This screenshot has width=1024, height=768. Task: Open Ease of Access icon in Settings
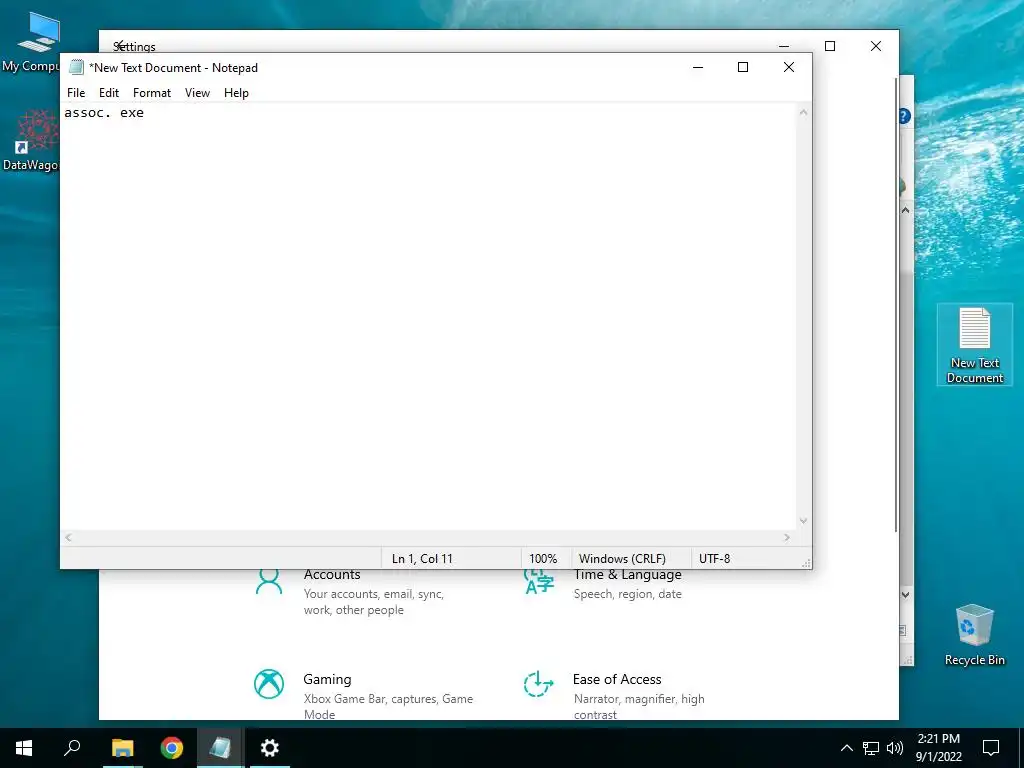(x=538, y=684)
